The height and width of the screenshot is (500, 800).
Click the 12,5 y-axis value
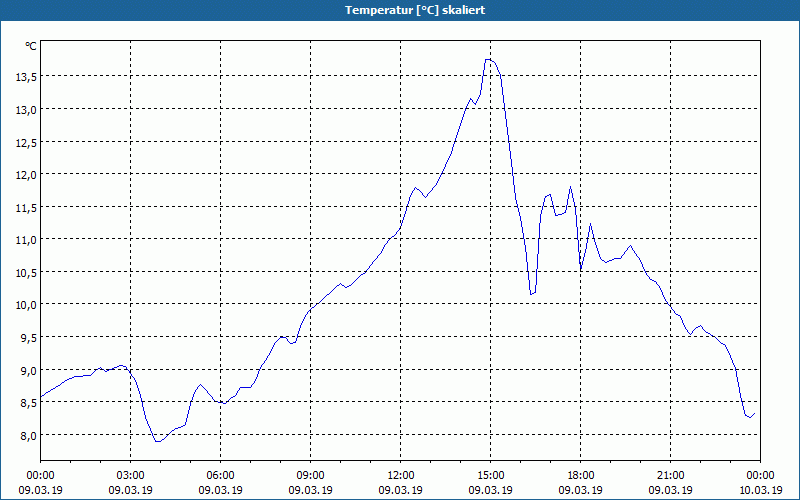(26, 142)
